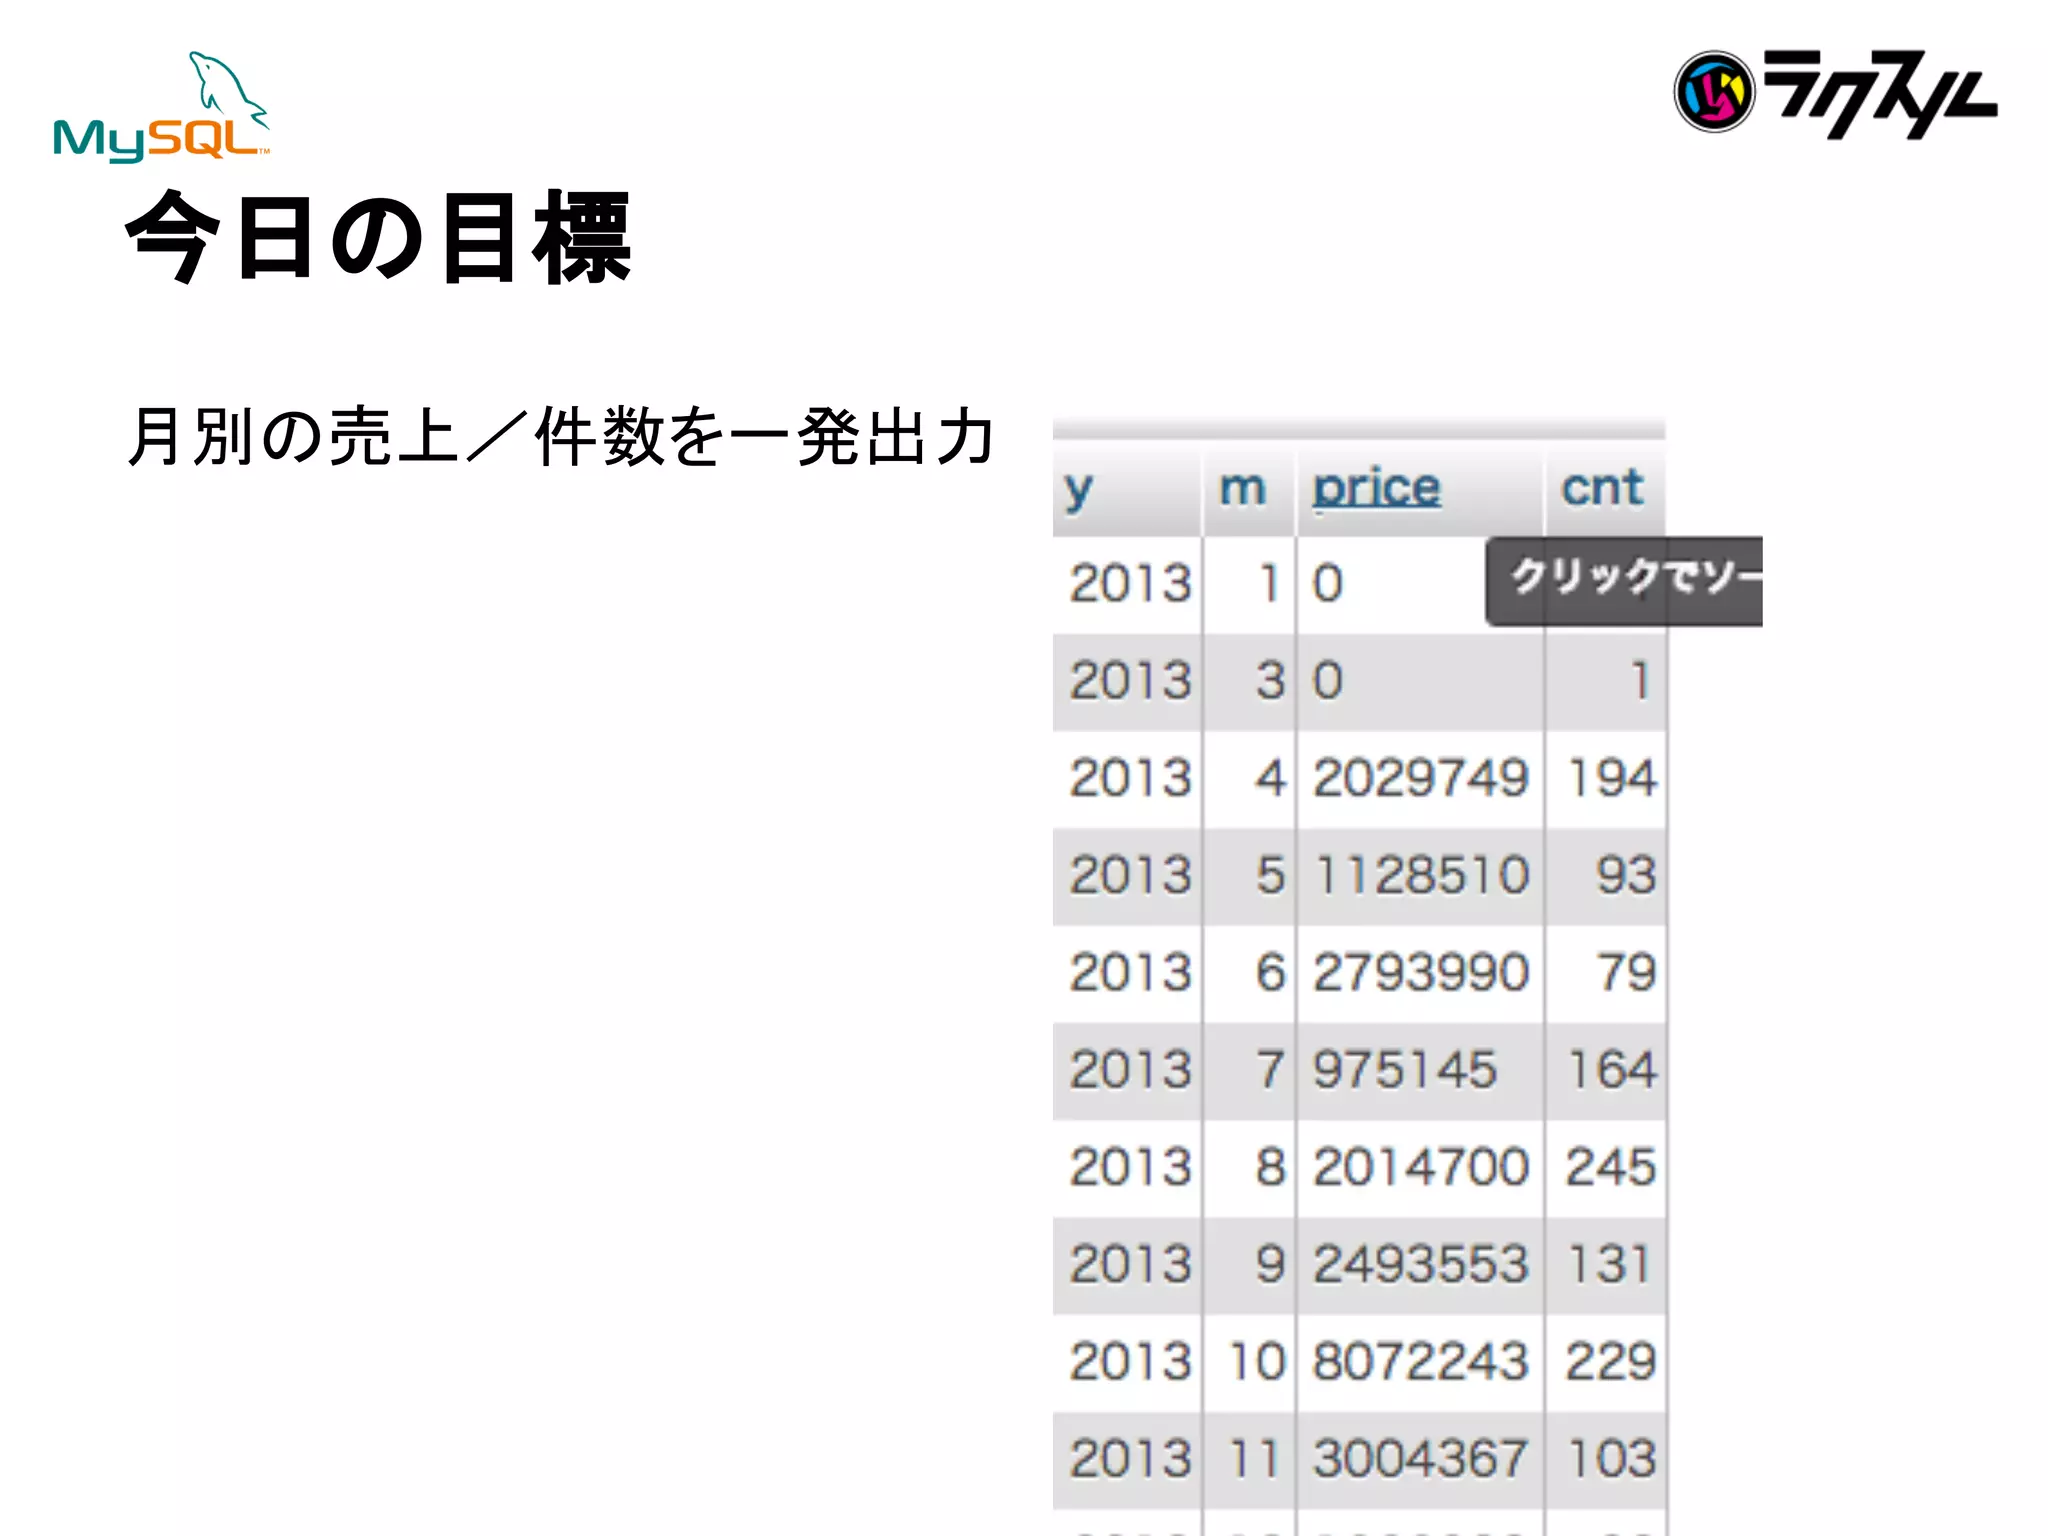Image resolution: width=2048 pixels, height=1536 pixels.
Task: Select the price cell 2793990
Action: pos(1420,972)
